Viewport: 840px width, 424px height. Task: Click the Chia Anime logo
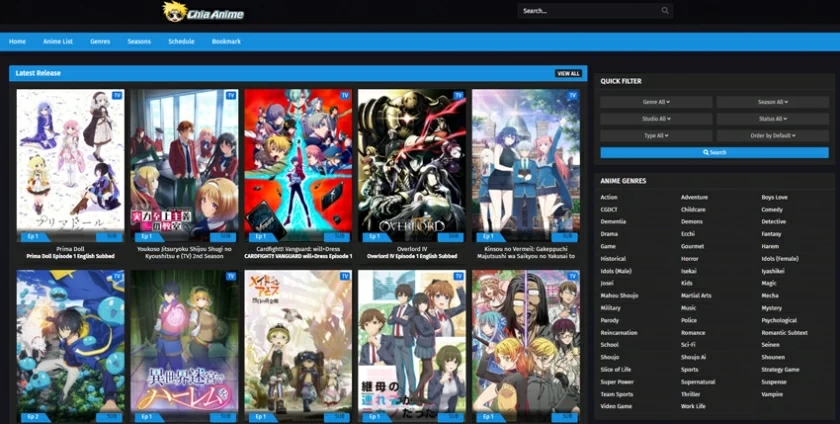(203, 12)
